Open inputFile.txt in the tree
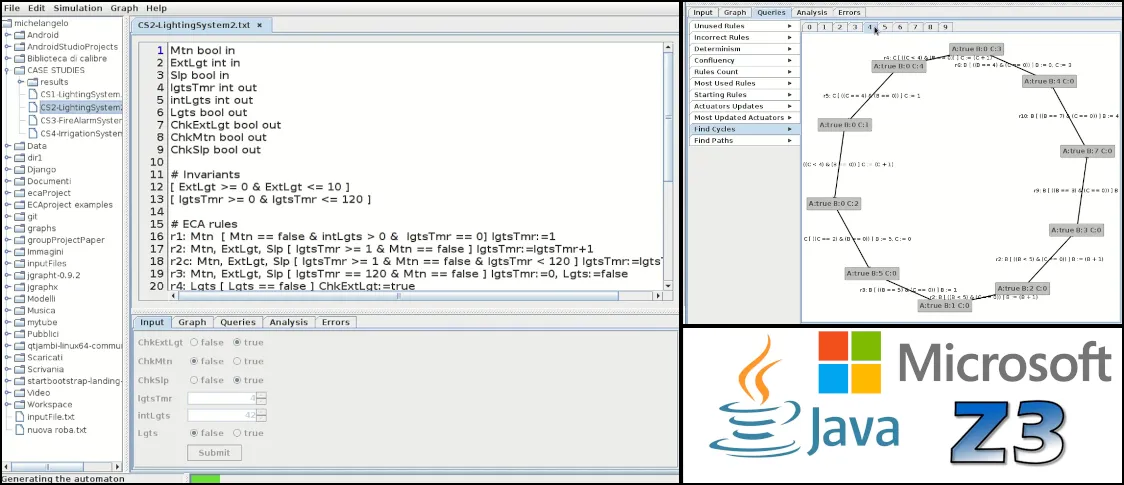 point(50,416)
